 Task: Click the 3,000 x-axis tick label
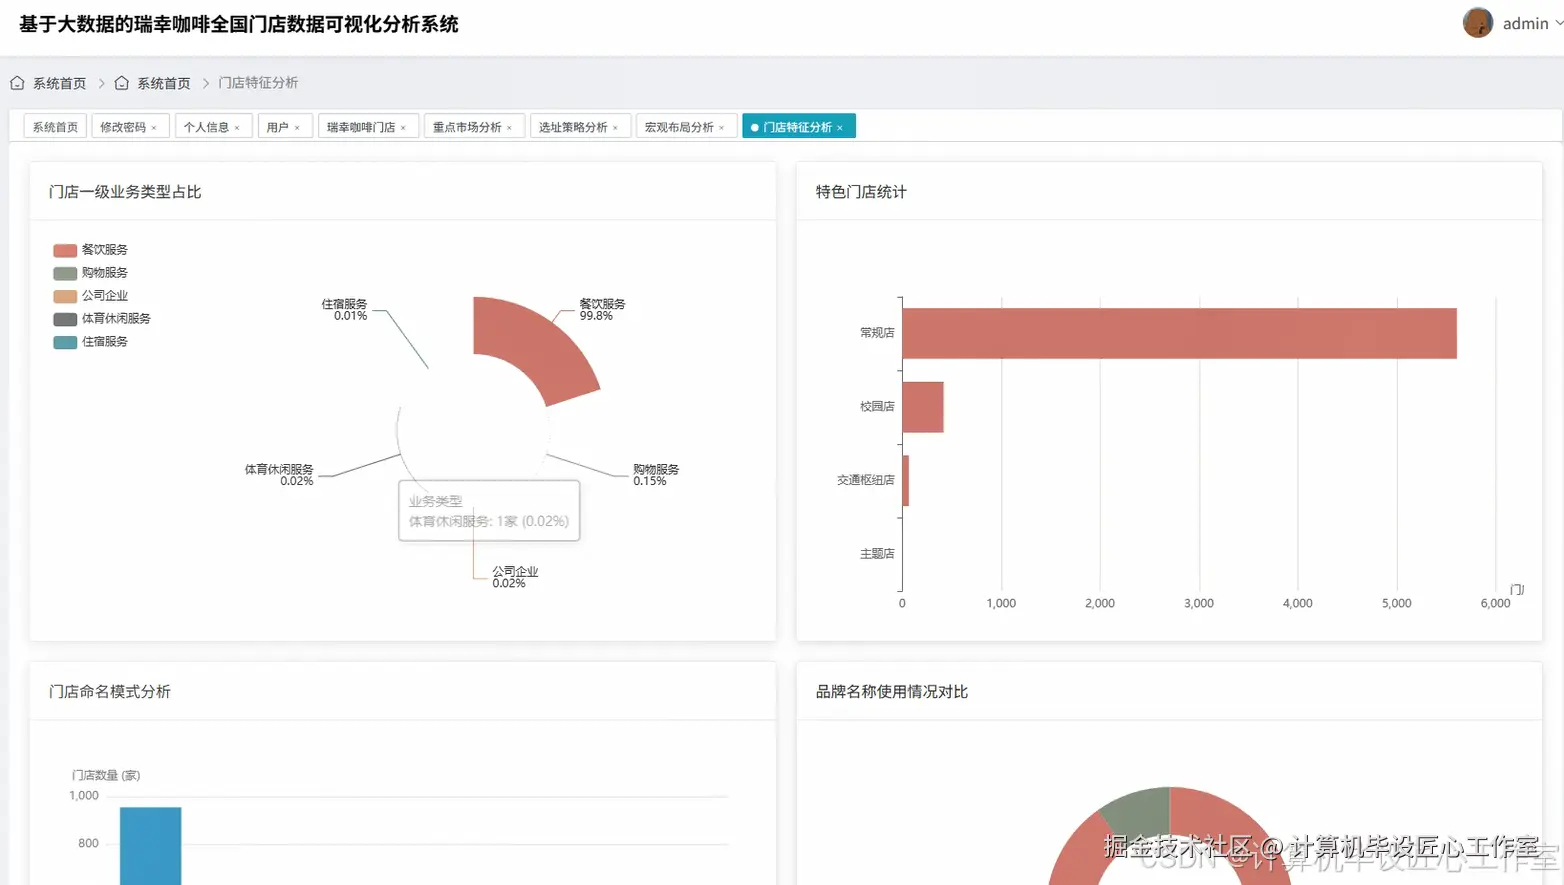coord(1199,604)
